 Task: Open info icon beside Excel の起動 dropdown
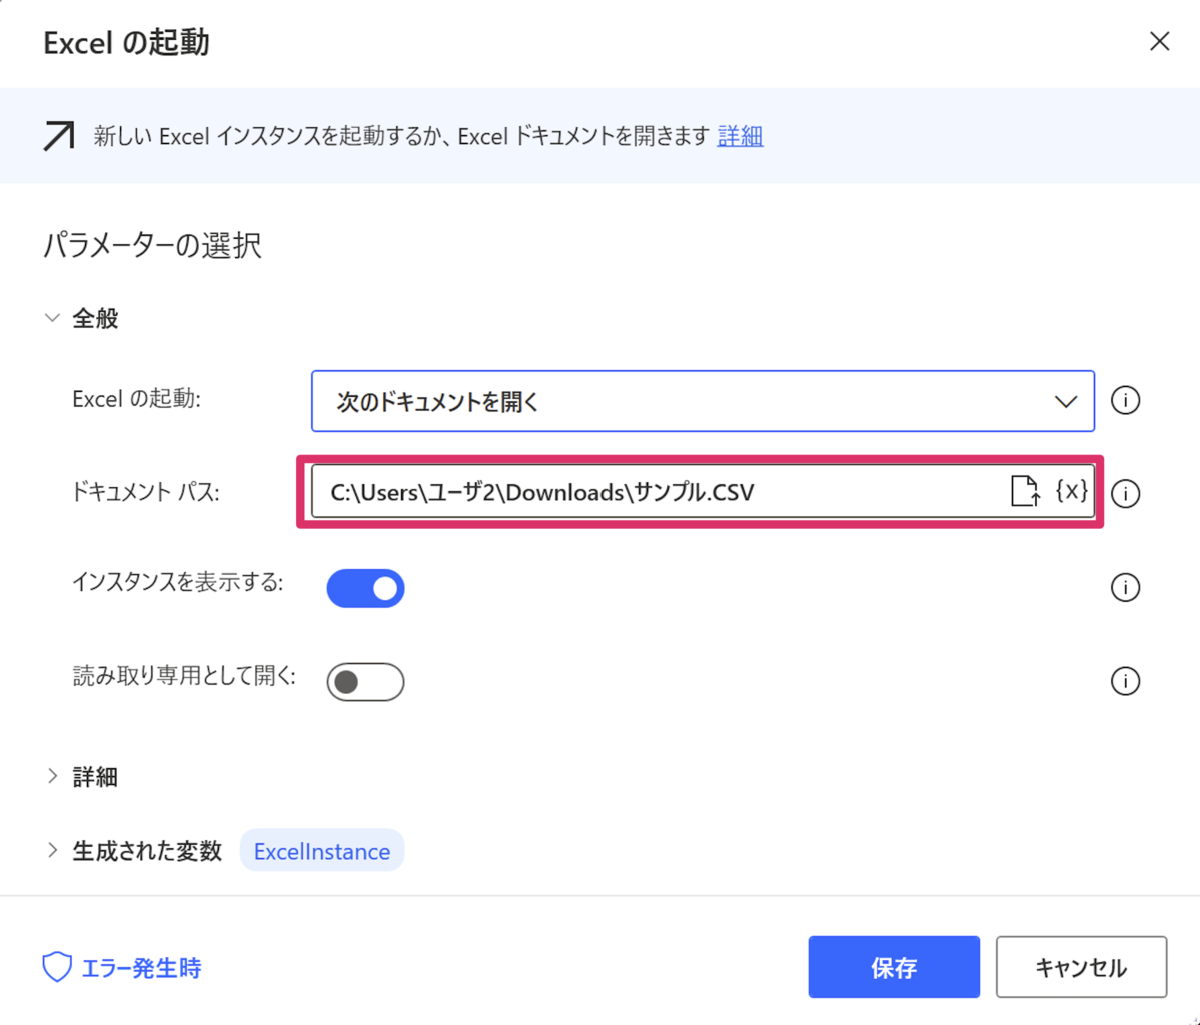1126,401
